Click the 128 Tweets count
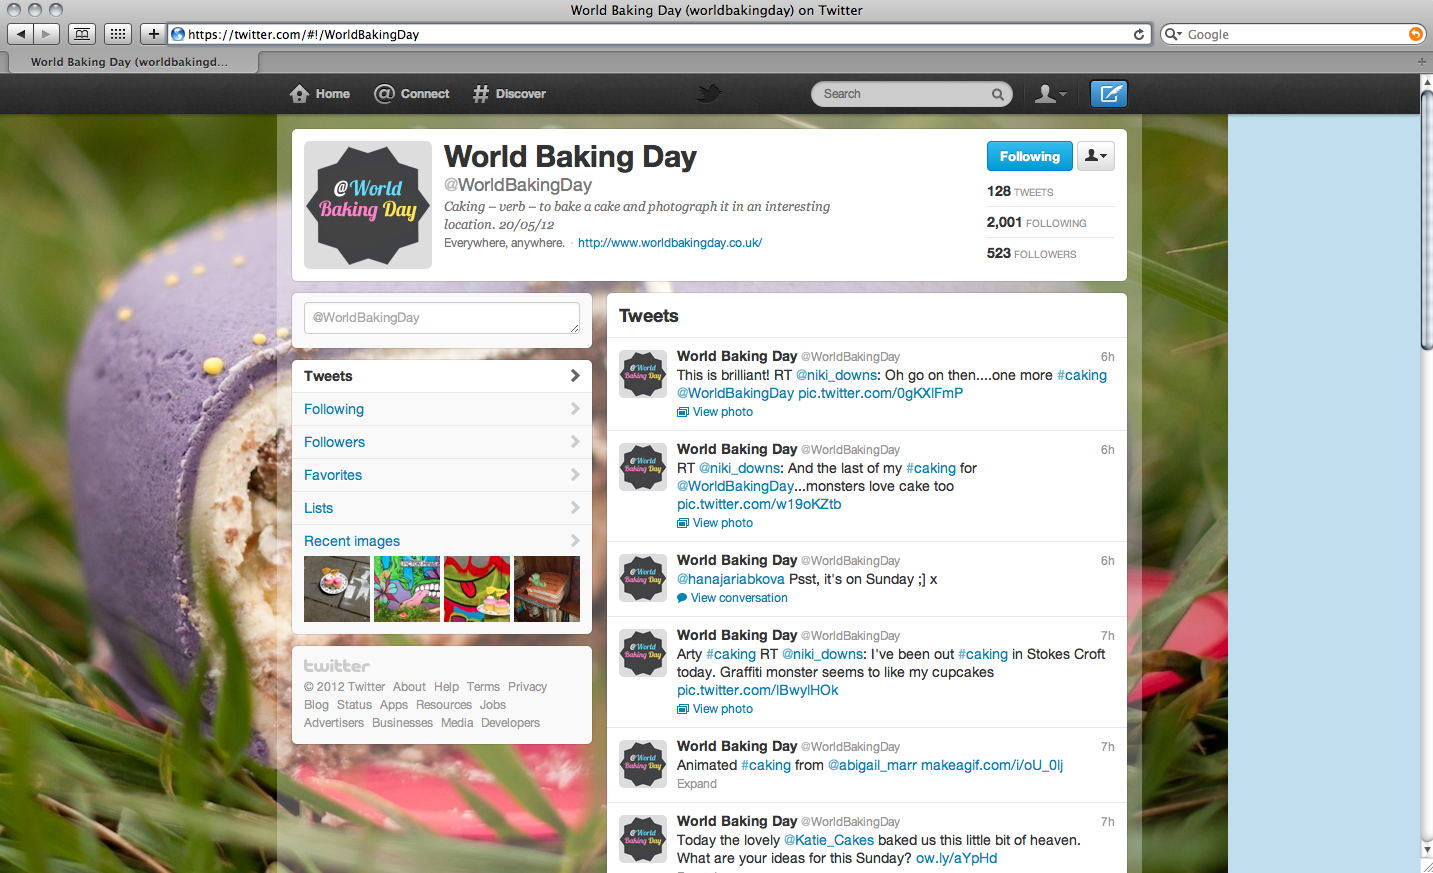1433x873 pixels. pos(1020,191)
